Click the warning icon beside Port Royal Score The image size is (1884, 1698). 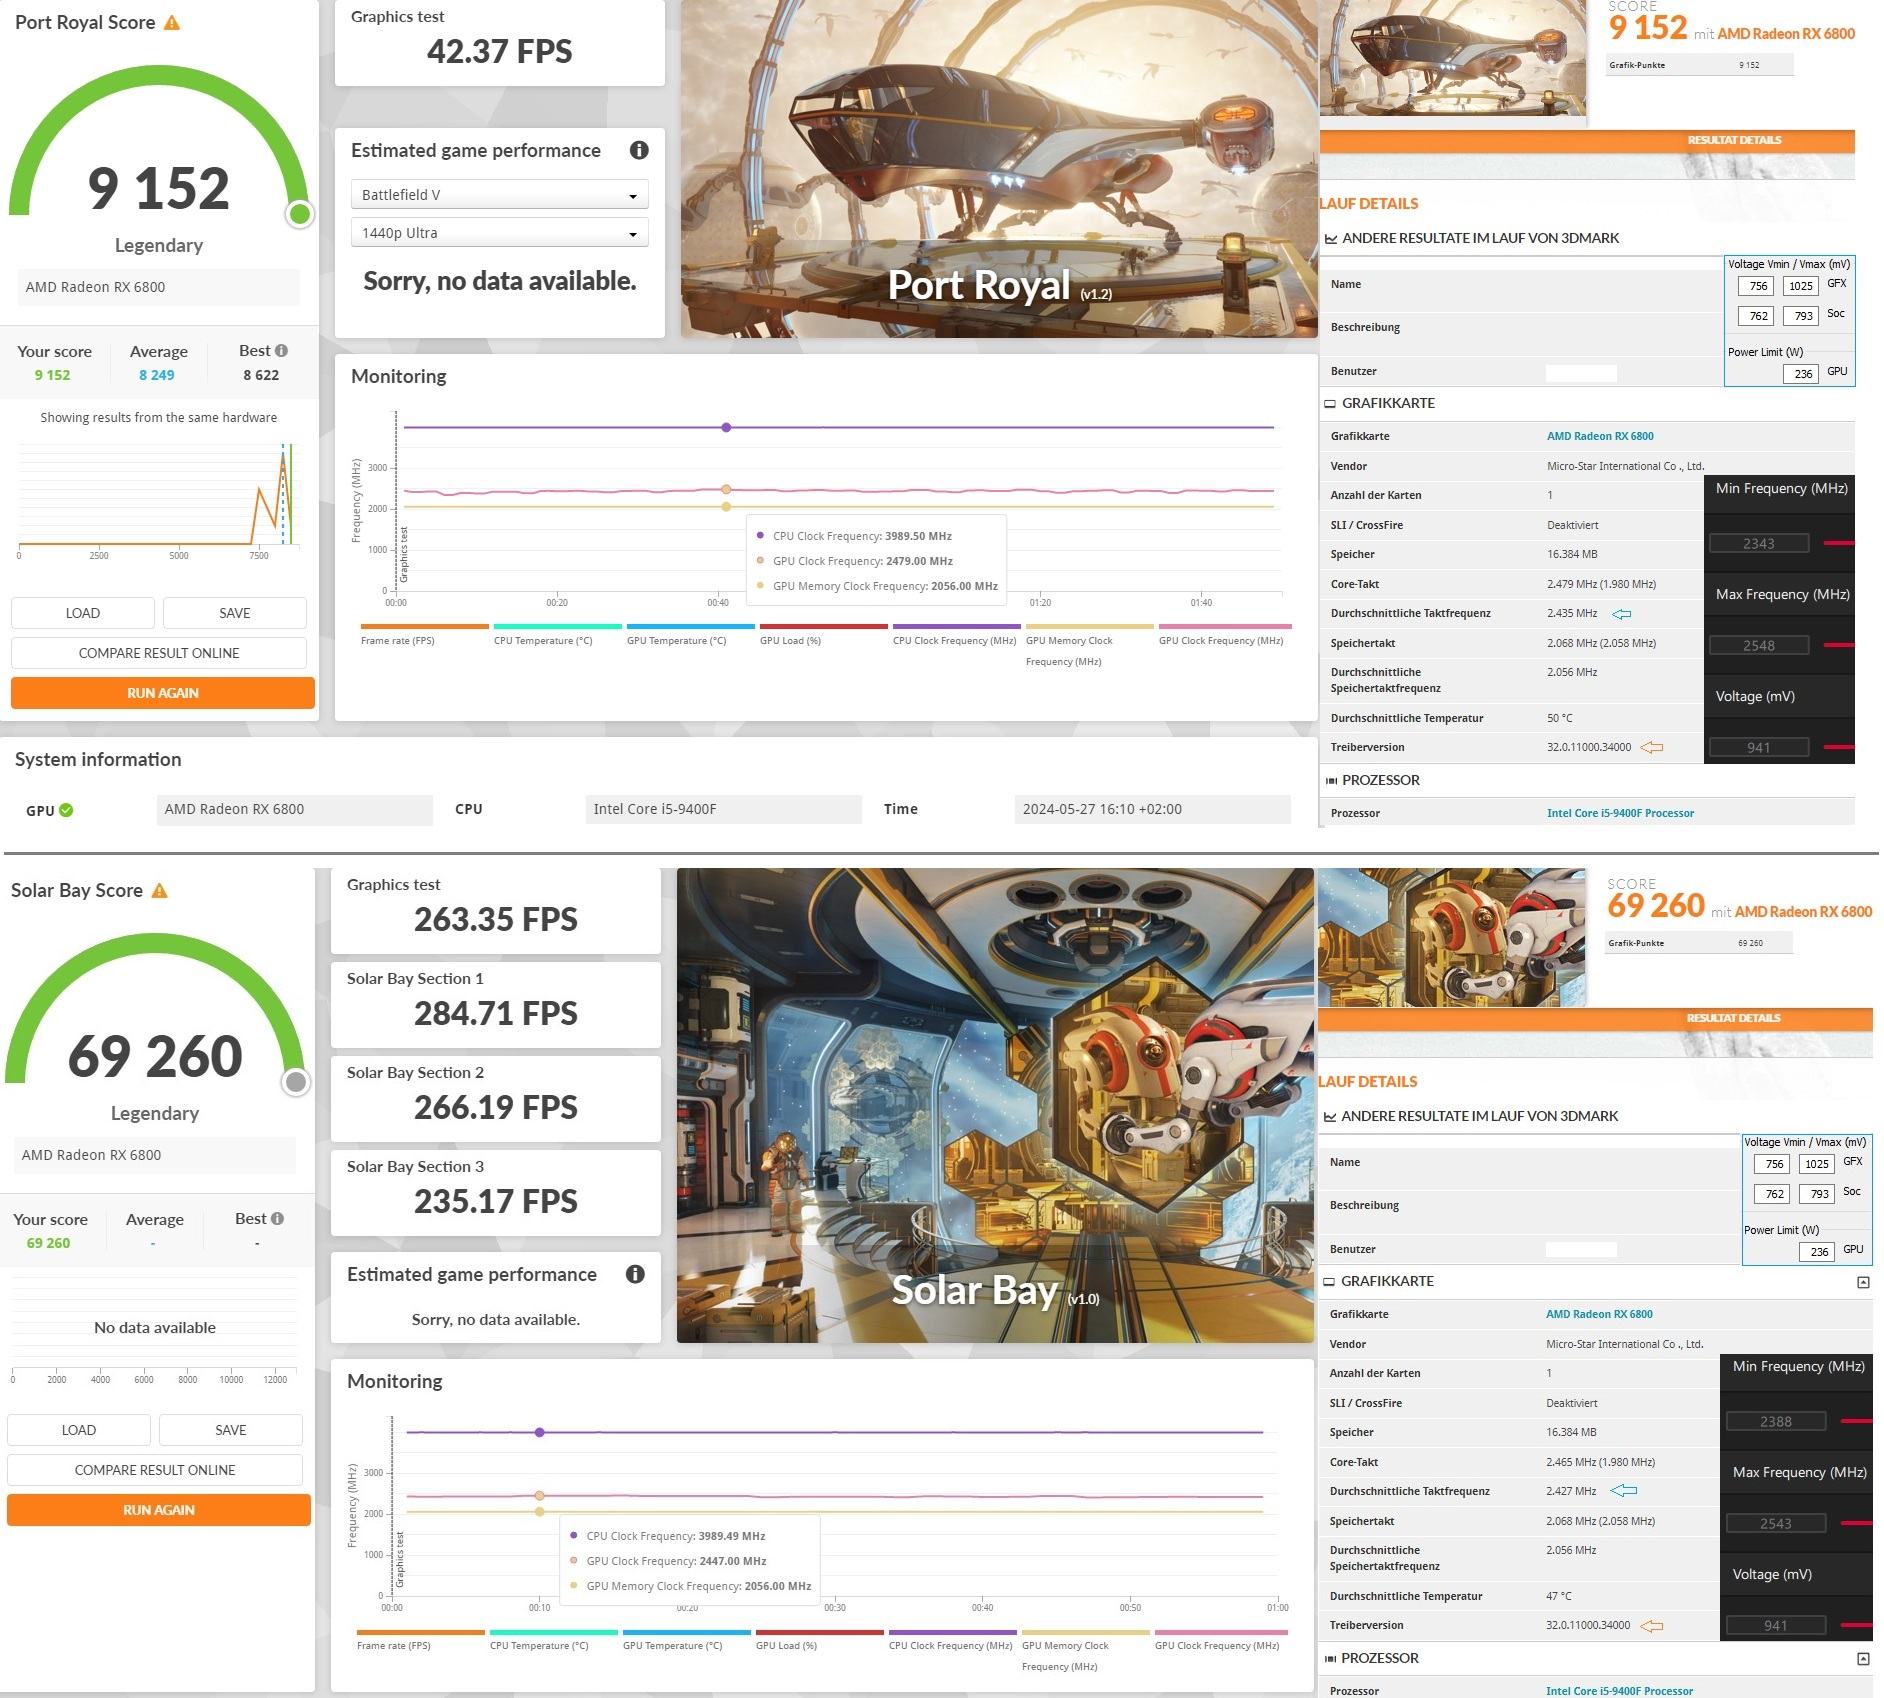[x=172, y=22]
